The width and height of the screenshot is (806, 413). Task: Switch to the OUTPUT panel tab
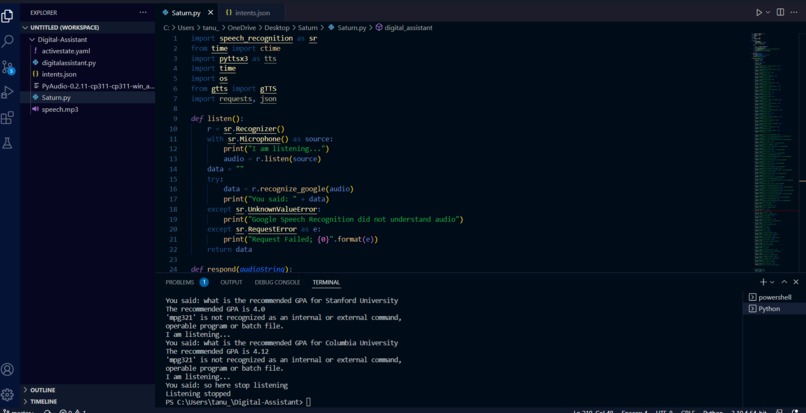pyautogui.click(x=231, y=282)
